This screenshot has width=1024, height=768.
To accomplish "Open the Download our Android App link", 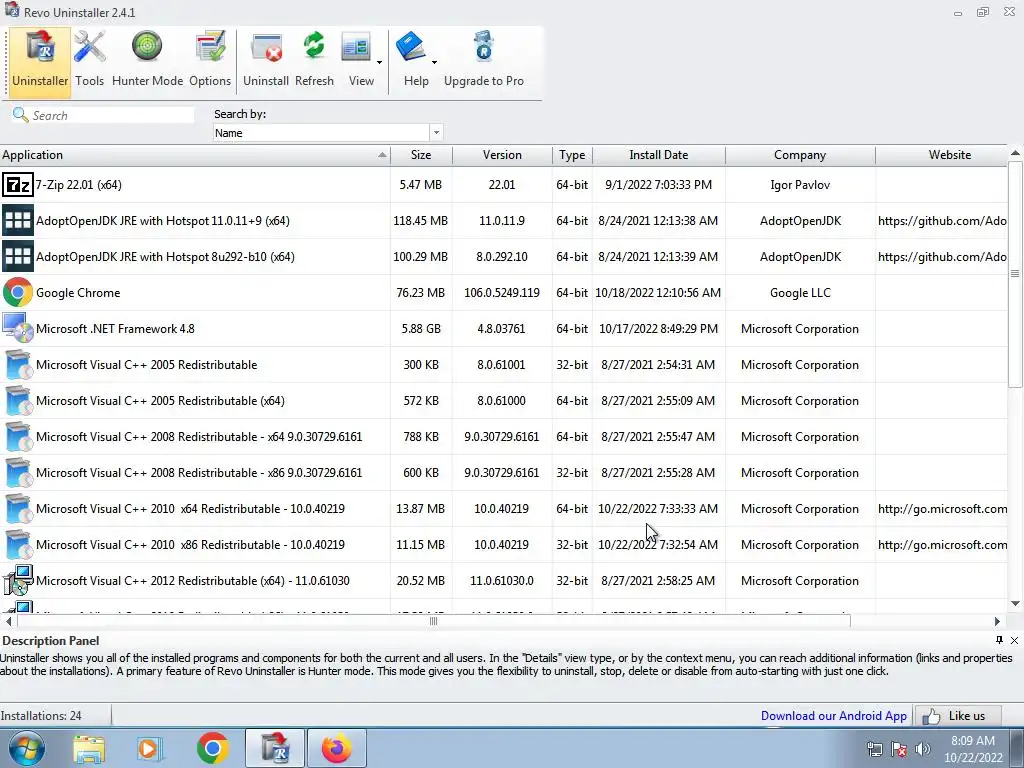I will pos(833,716).
